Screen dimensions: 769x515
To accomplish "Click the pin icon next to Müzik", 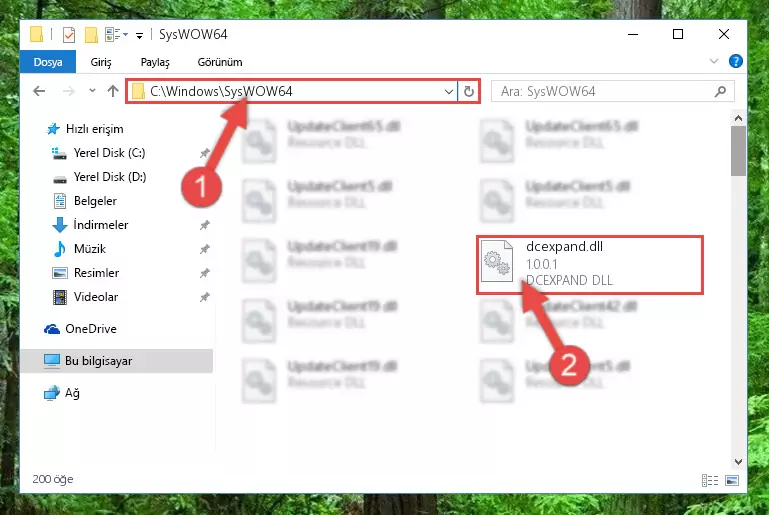I will (x=205, y=250).
